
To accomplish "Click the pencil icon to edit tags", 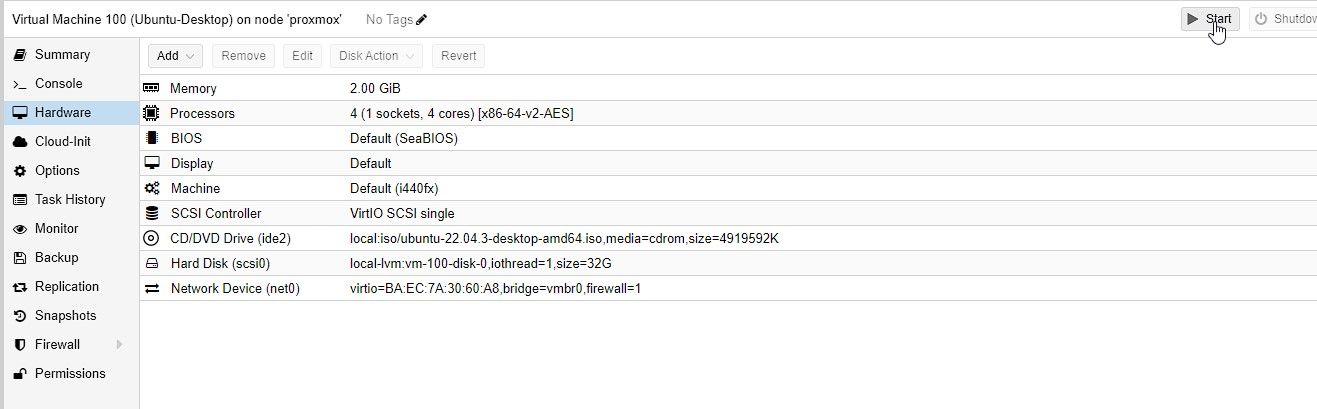I will pos(421,19).
